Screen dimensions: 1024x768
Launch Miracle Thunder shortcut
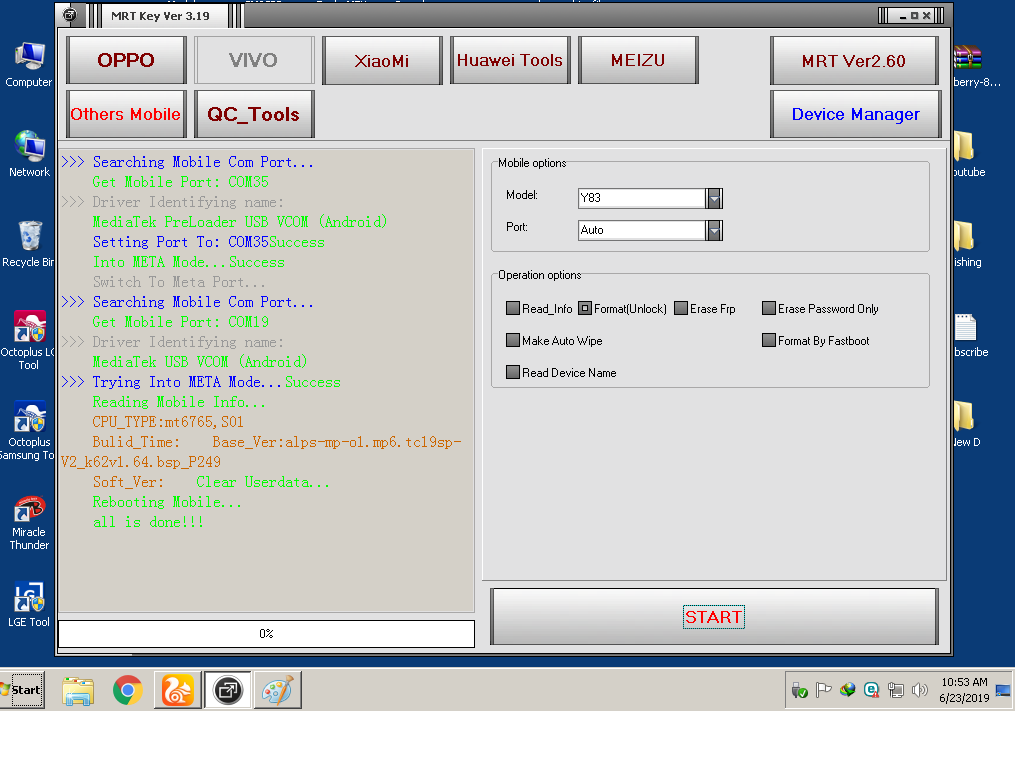[x=29, y=522]
